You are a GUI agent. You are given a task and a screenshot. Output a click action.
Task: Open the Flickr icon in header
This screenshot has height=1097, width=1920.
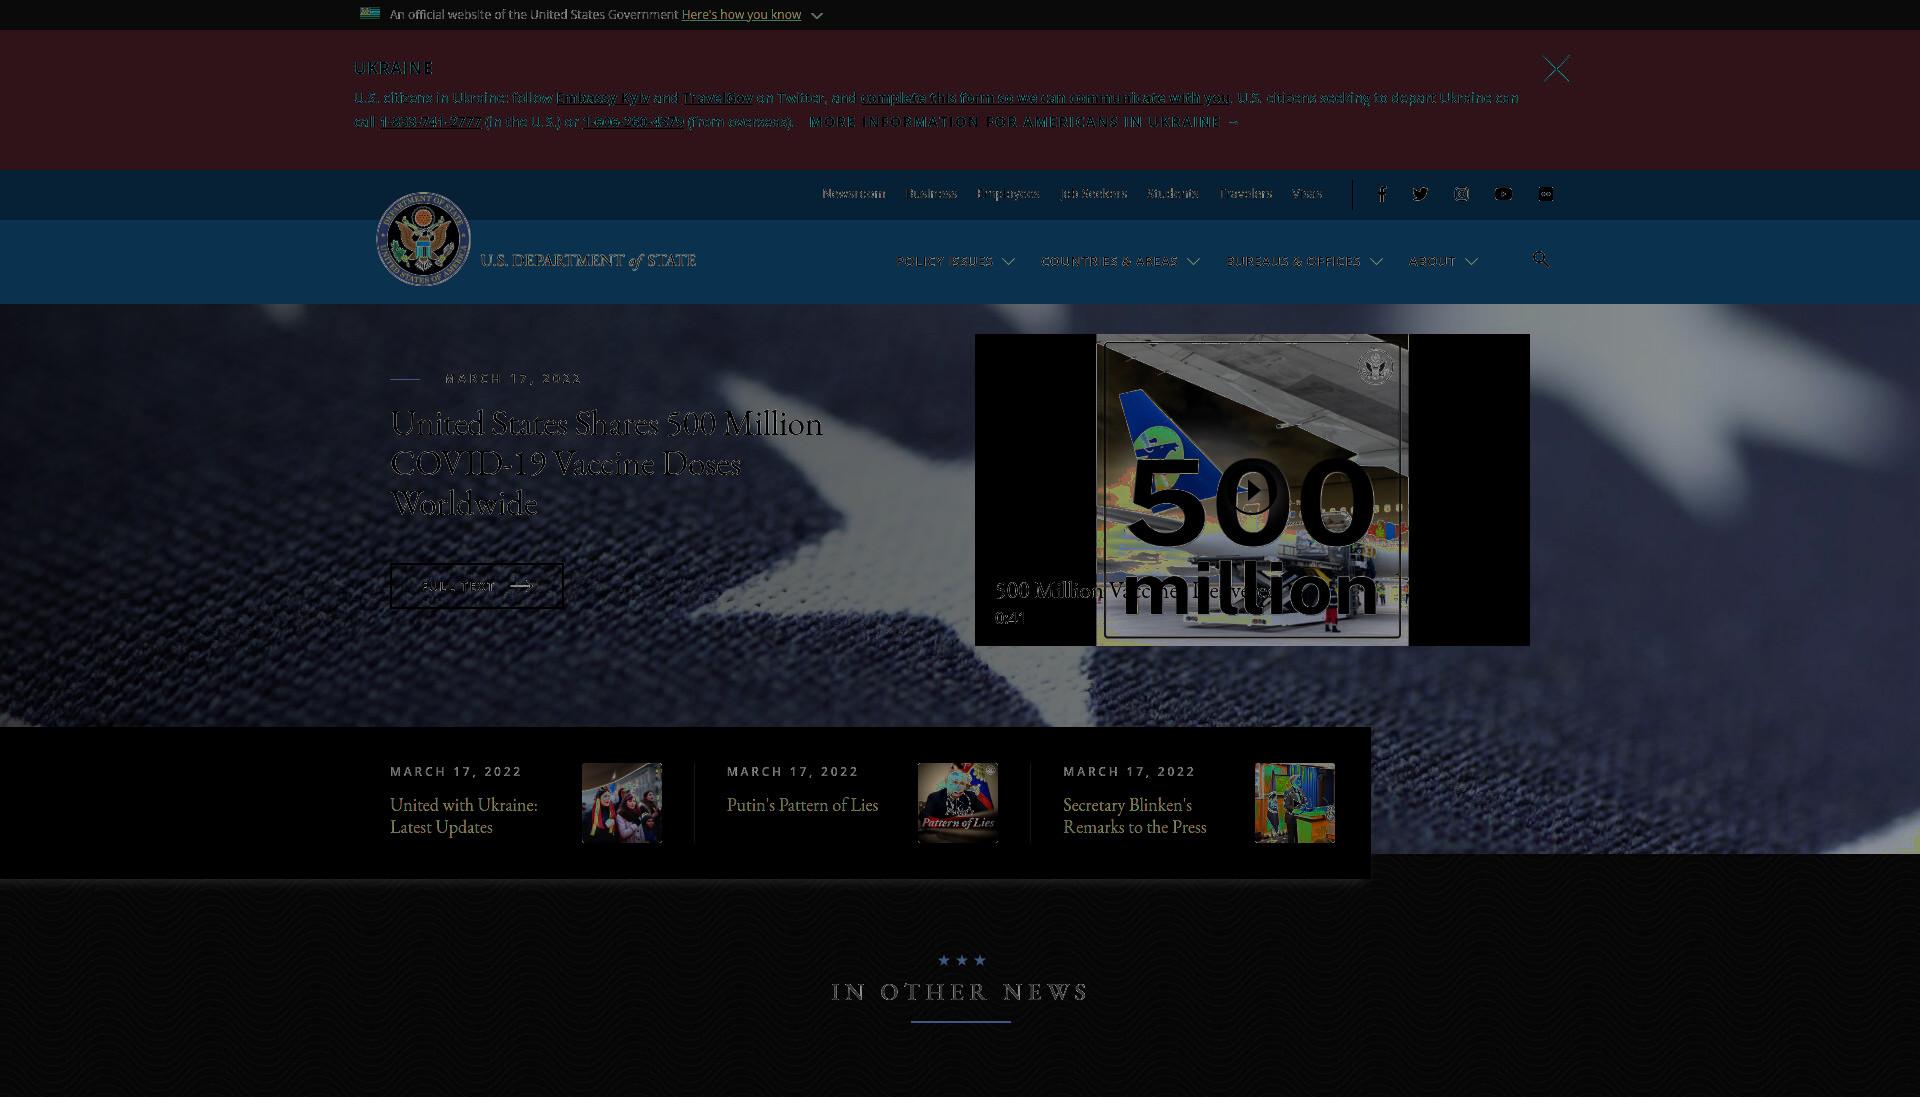[1545, 194]
